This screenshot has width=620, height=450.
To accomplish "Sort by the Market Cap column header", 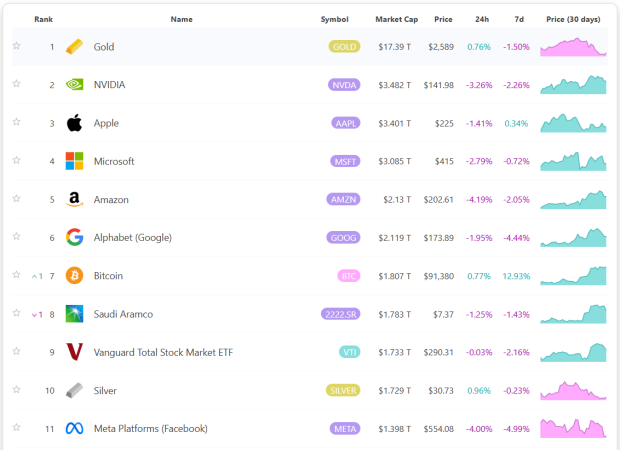I will [x=397, y=19].
